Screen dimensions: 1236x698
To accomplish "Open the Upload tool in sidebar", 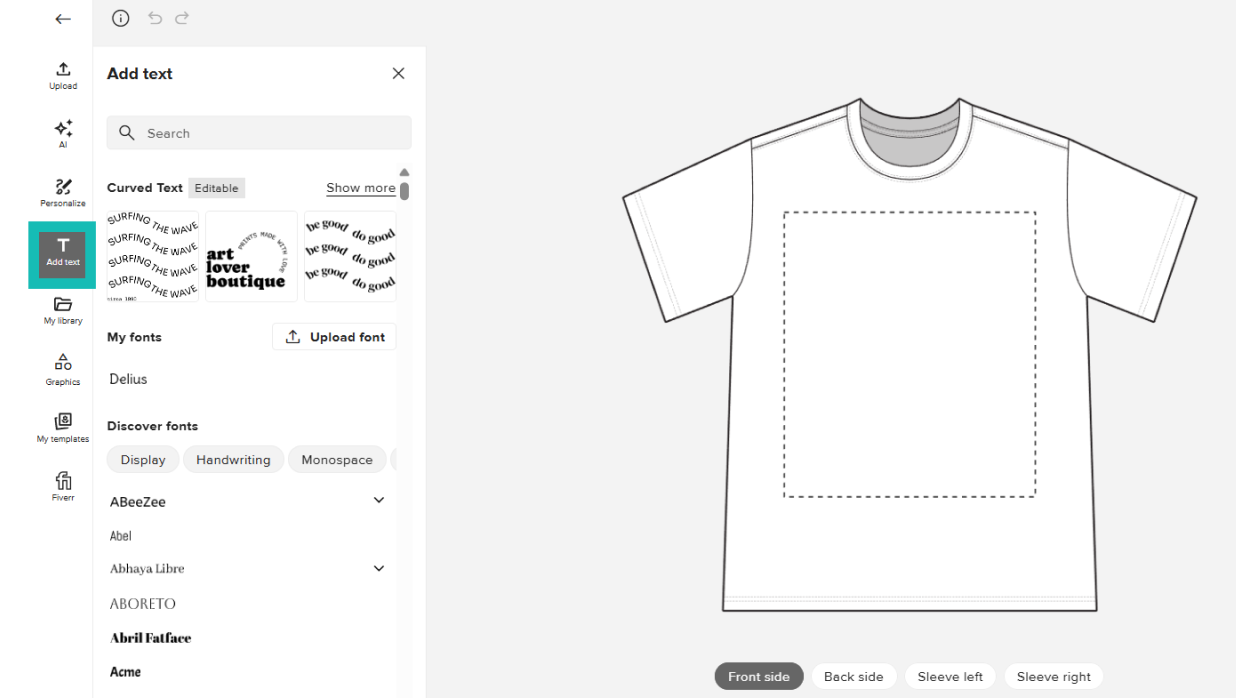I will [x=63, y=75].
